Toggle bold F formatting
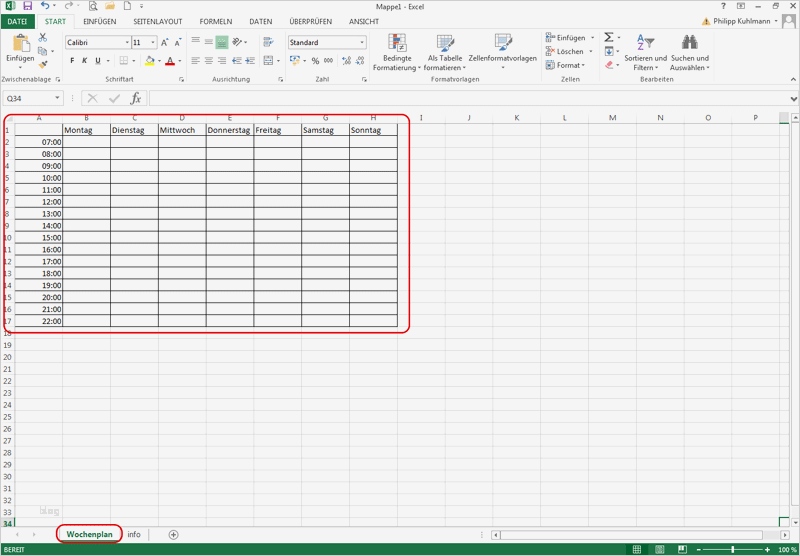Viewport: 800px width, 556px height. pos(72,61)
